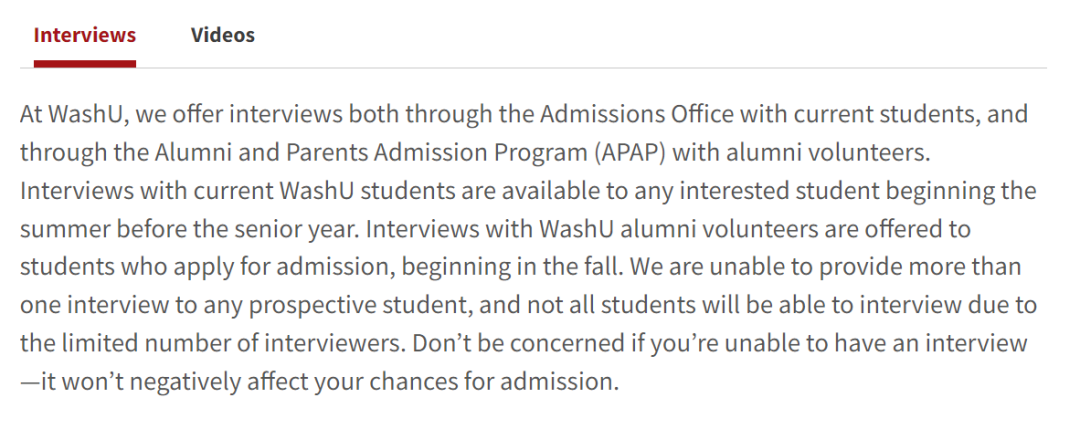Click the words "senior year" in the paragraph
1080x429 pixels.
301,229
